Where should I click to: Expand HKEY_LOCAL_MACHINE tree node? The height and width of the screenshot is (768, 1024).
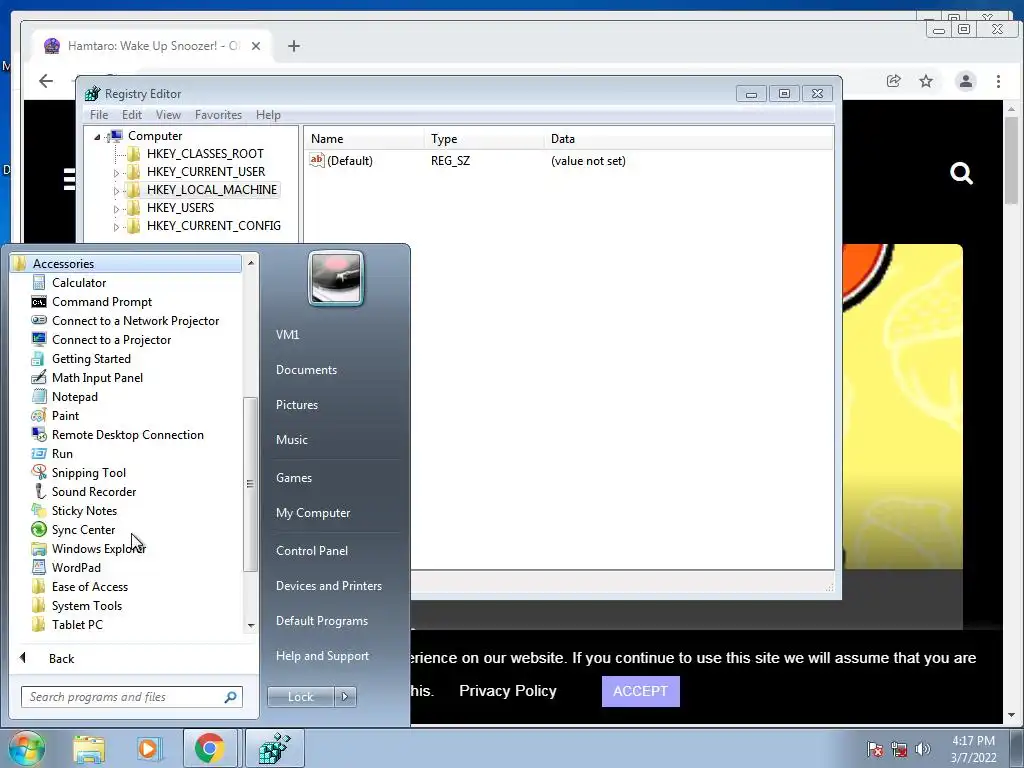[116, 191]
